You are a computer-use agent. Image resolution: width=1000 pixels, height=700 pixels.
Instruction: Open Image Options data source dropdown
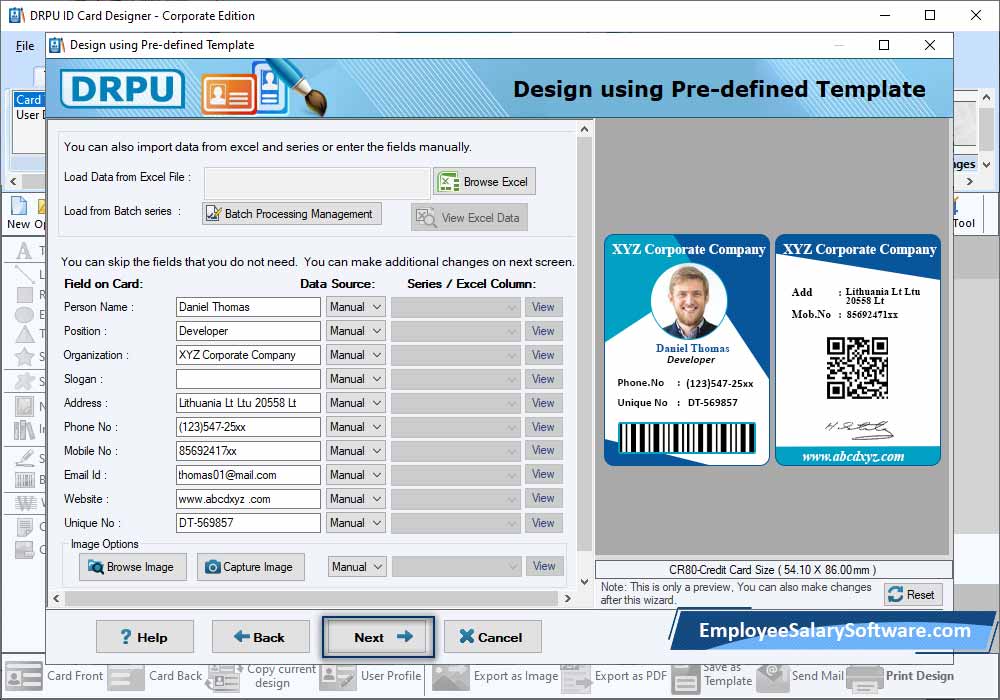[x=357, y=567]
